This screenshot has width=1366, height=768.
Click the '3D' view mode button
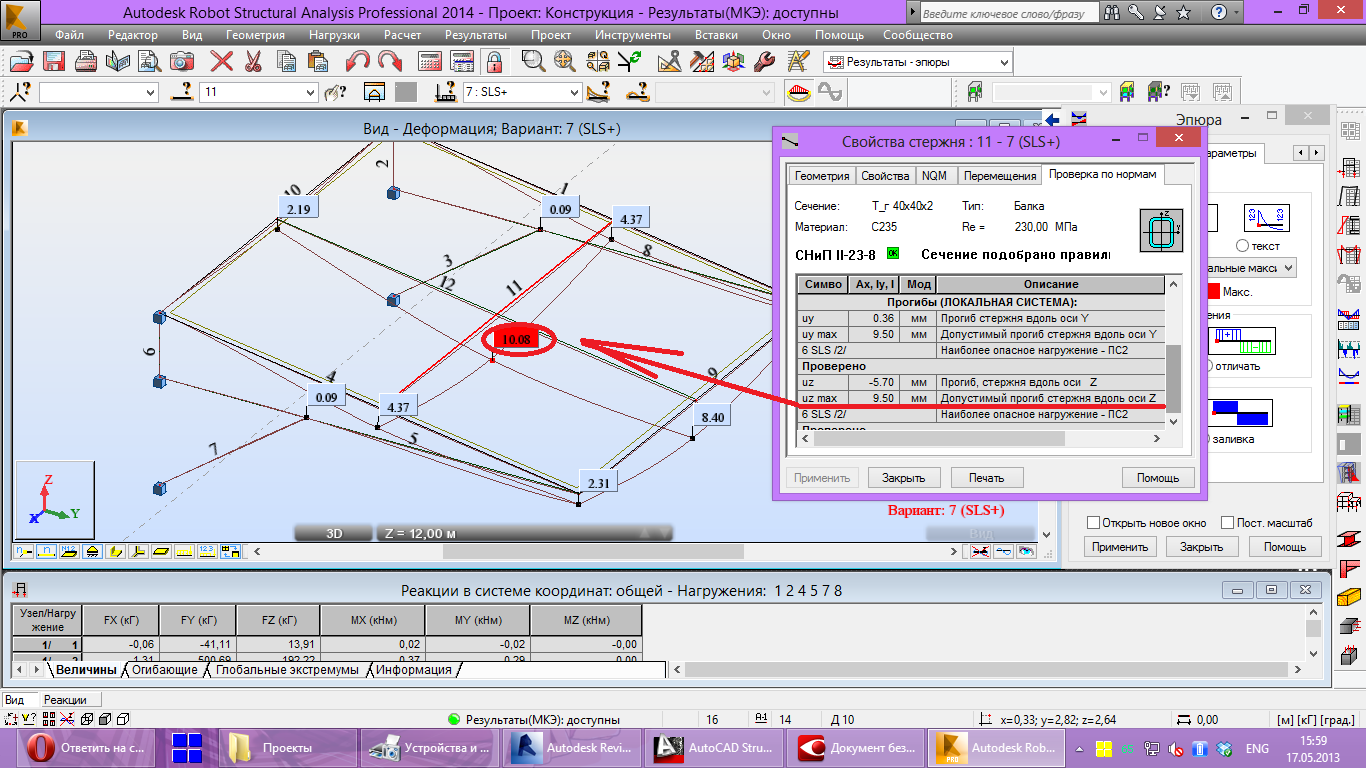tap(335, 534)
